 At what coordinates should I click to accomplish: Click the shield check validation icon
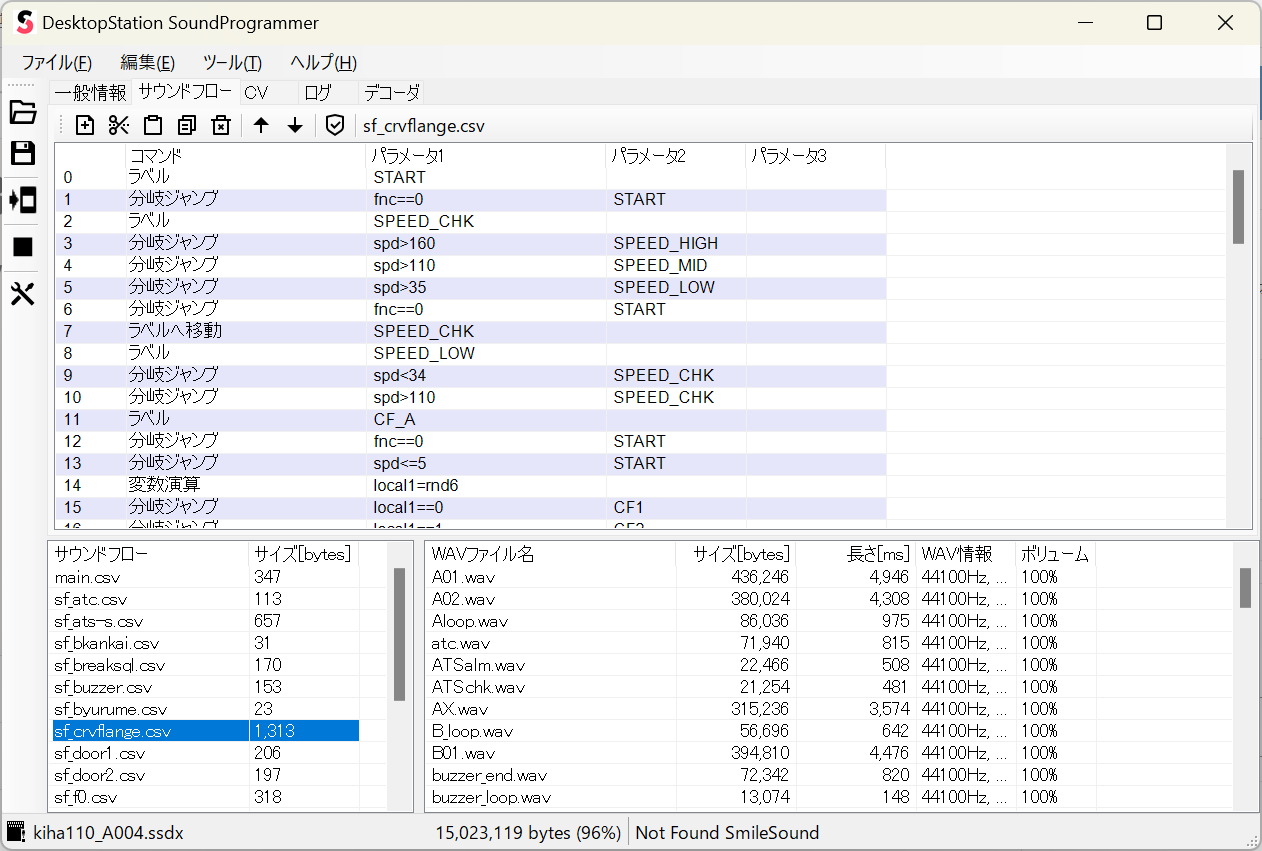(335, 125)
